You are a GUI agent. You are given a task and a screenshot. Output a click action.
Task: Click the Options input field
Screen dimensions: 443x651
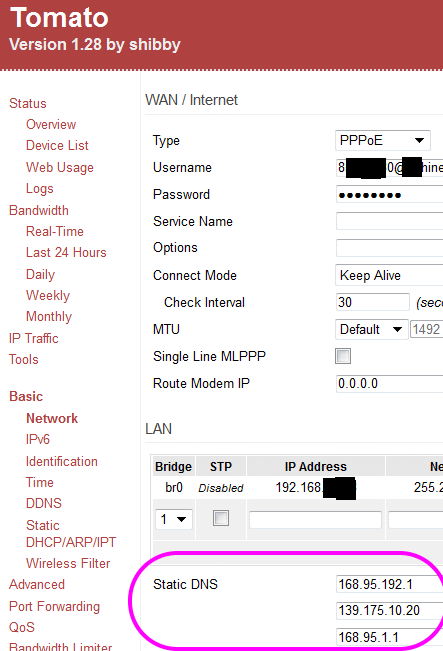[389, 248]
